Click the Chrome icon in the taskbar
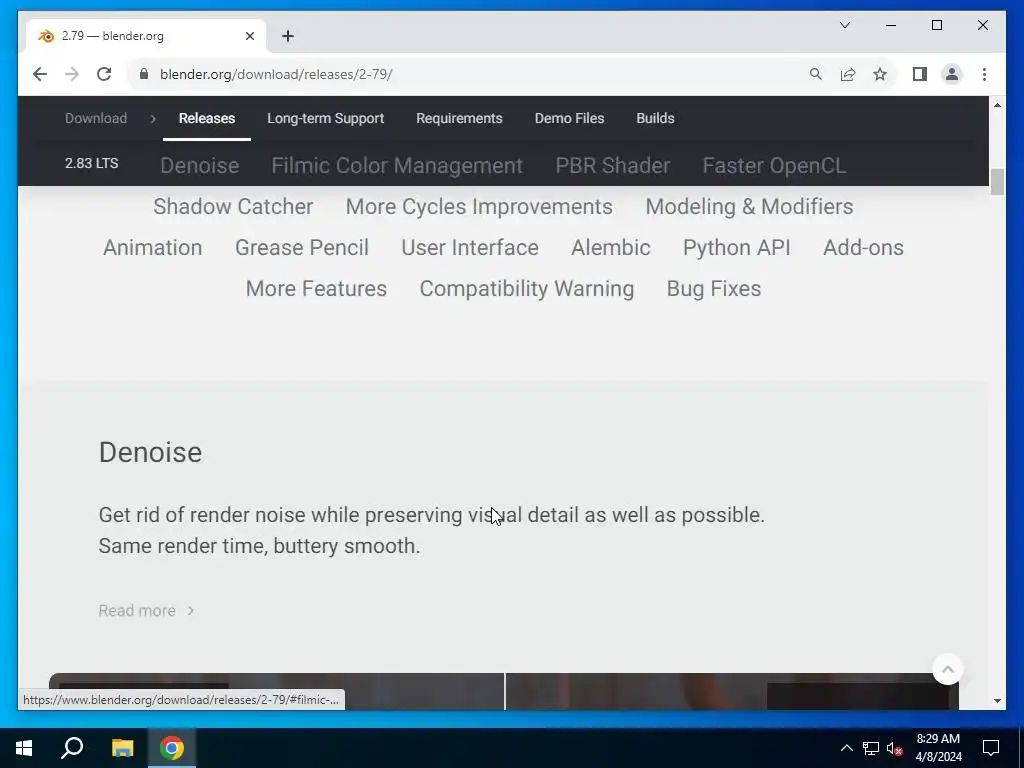1024x768 pixels. coord(172,748)
